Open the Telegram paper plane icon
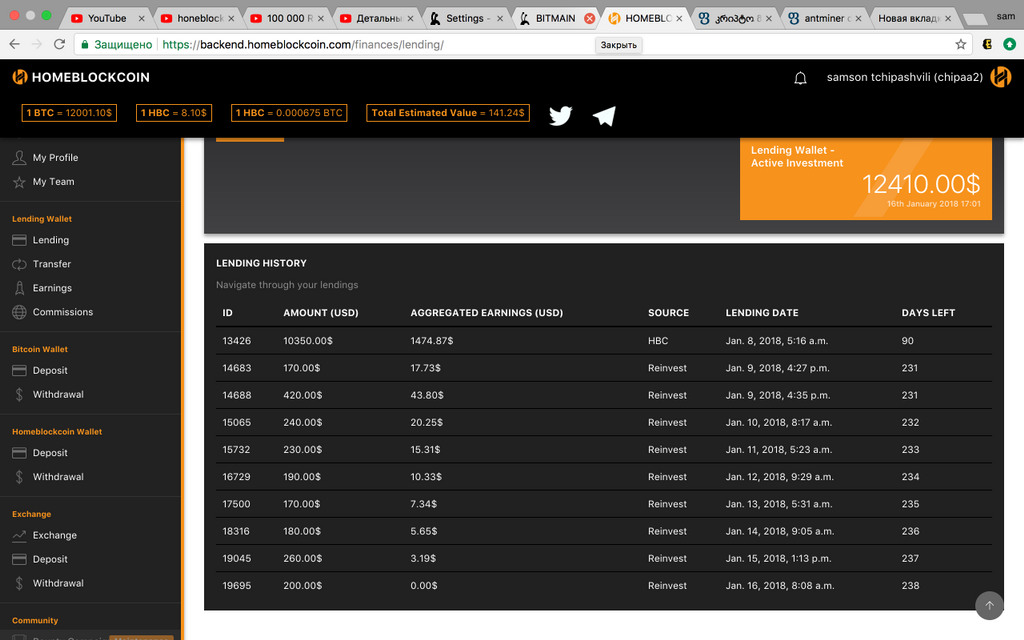 [604, 116]
